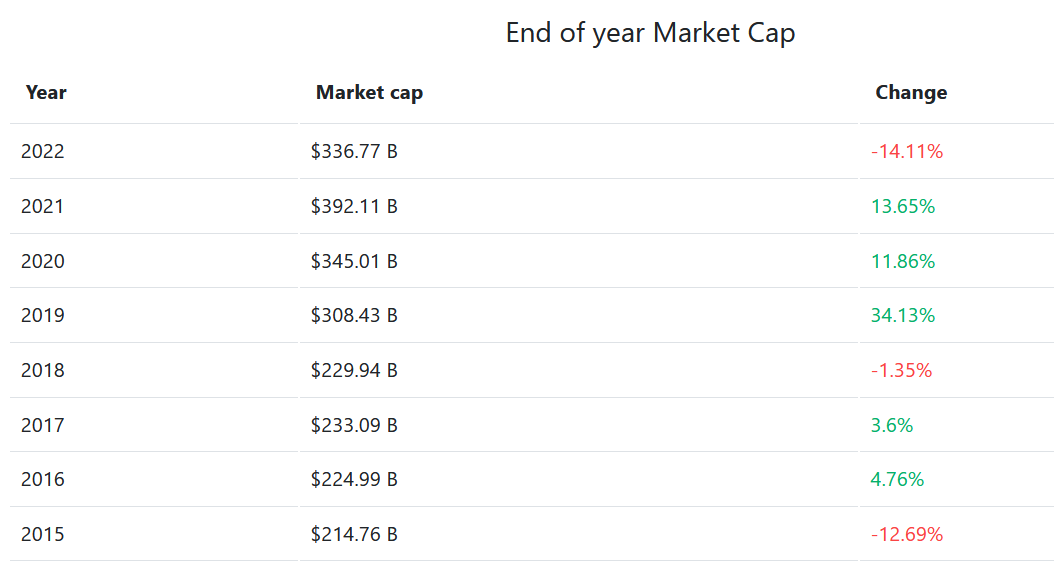
Task: Select the 2022 year cell
Action: (x=43, y=152)
